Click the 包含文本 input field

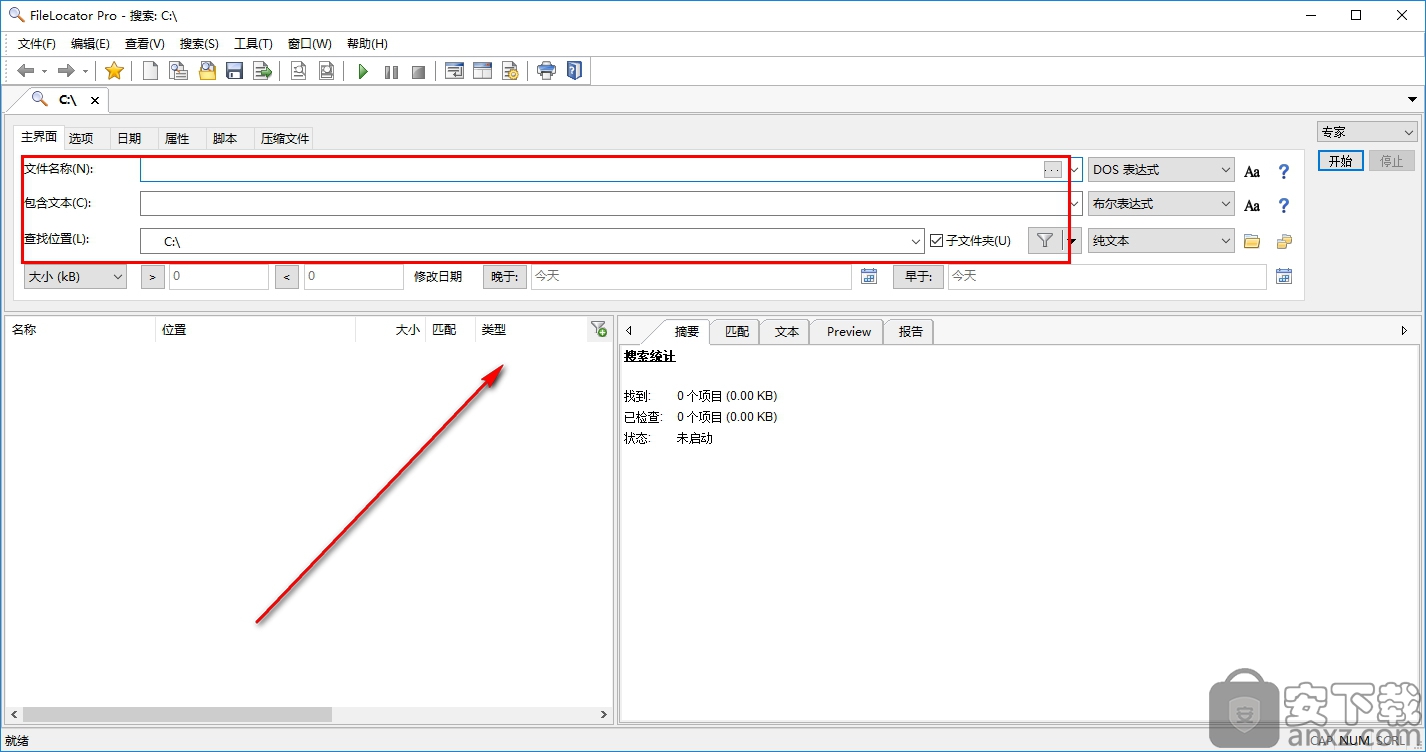(x=603, y=203)
